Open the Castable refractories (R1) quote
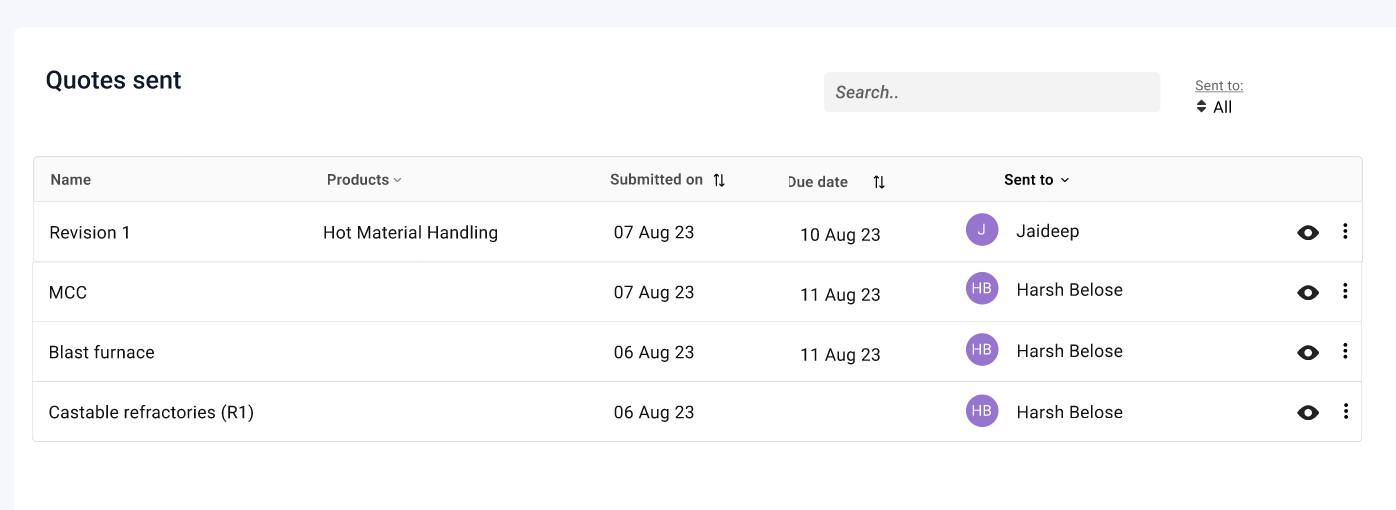Viewport: 1396px width, 510px height. click(x=151, y=412)
